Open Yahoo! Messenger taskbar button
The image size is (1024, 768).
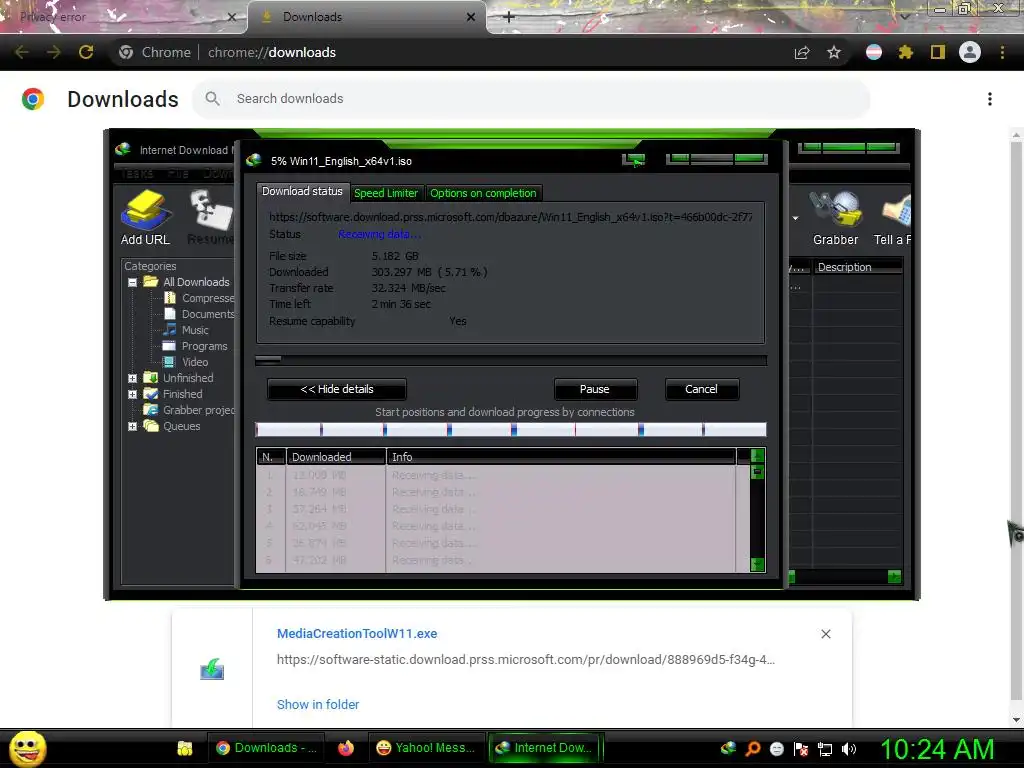428,748
